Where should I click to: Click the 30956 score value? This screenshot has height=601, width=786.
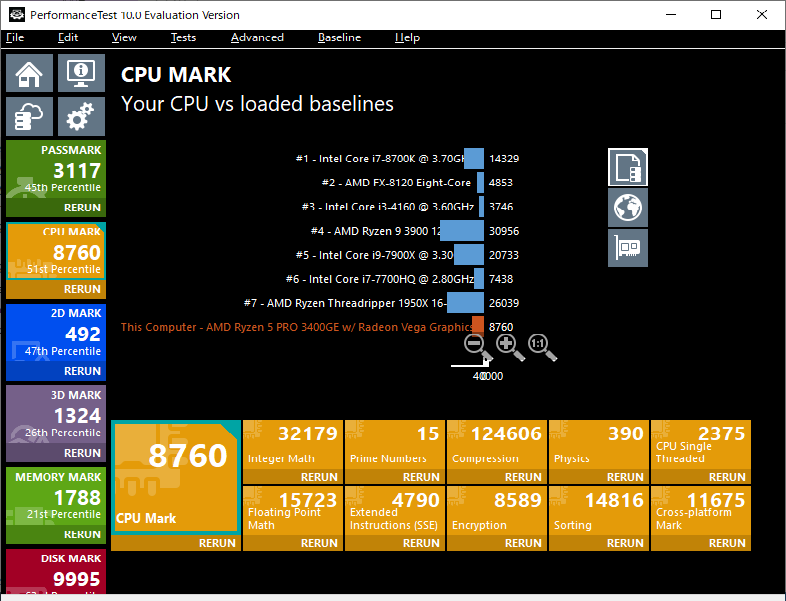(504, 231)
